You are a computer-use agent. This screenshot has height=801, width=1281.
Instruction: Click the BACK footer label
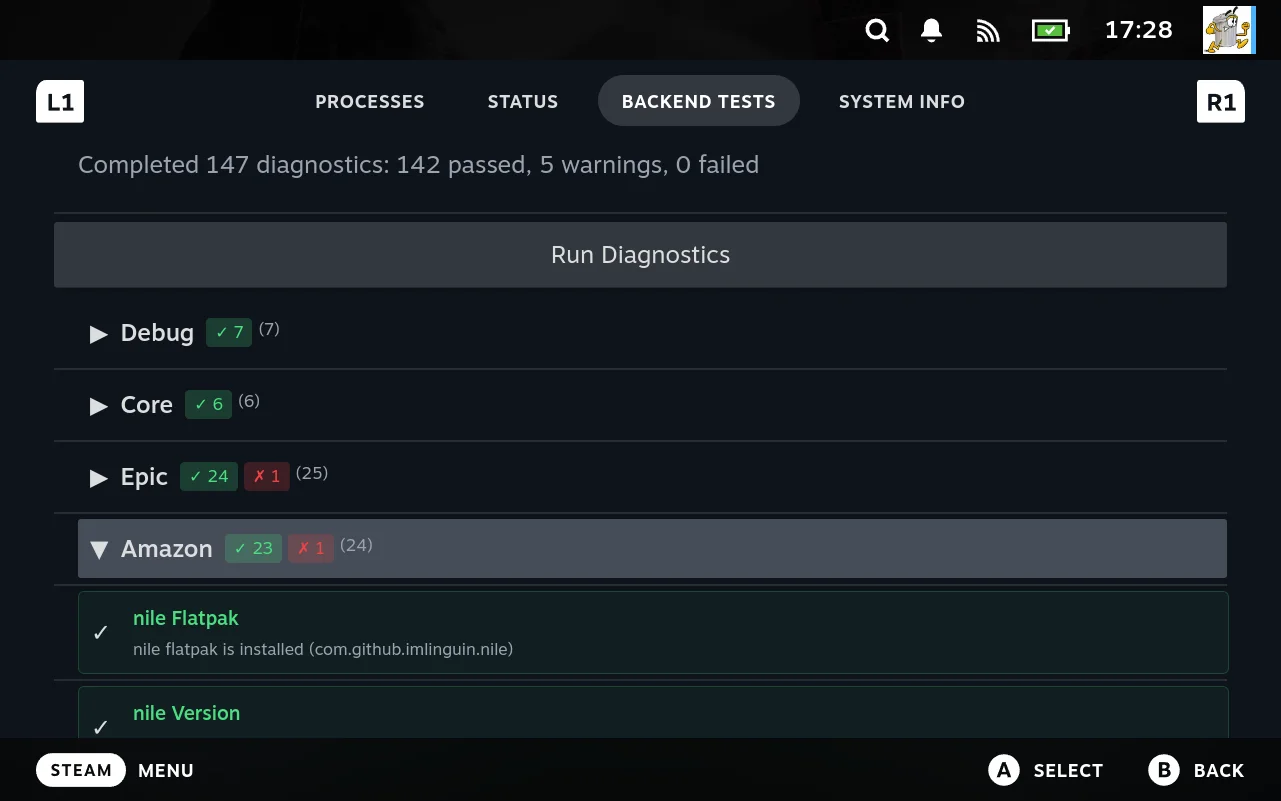tap(1219, 770)
